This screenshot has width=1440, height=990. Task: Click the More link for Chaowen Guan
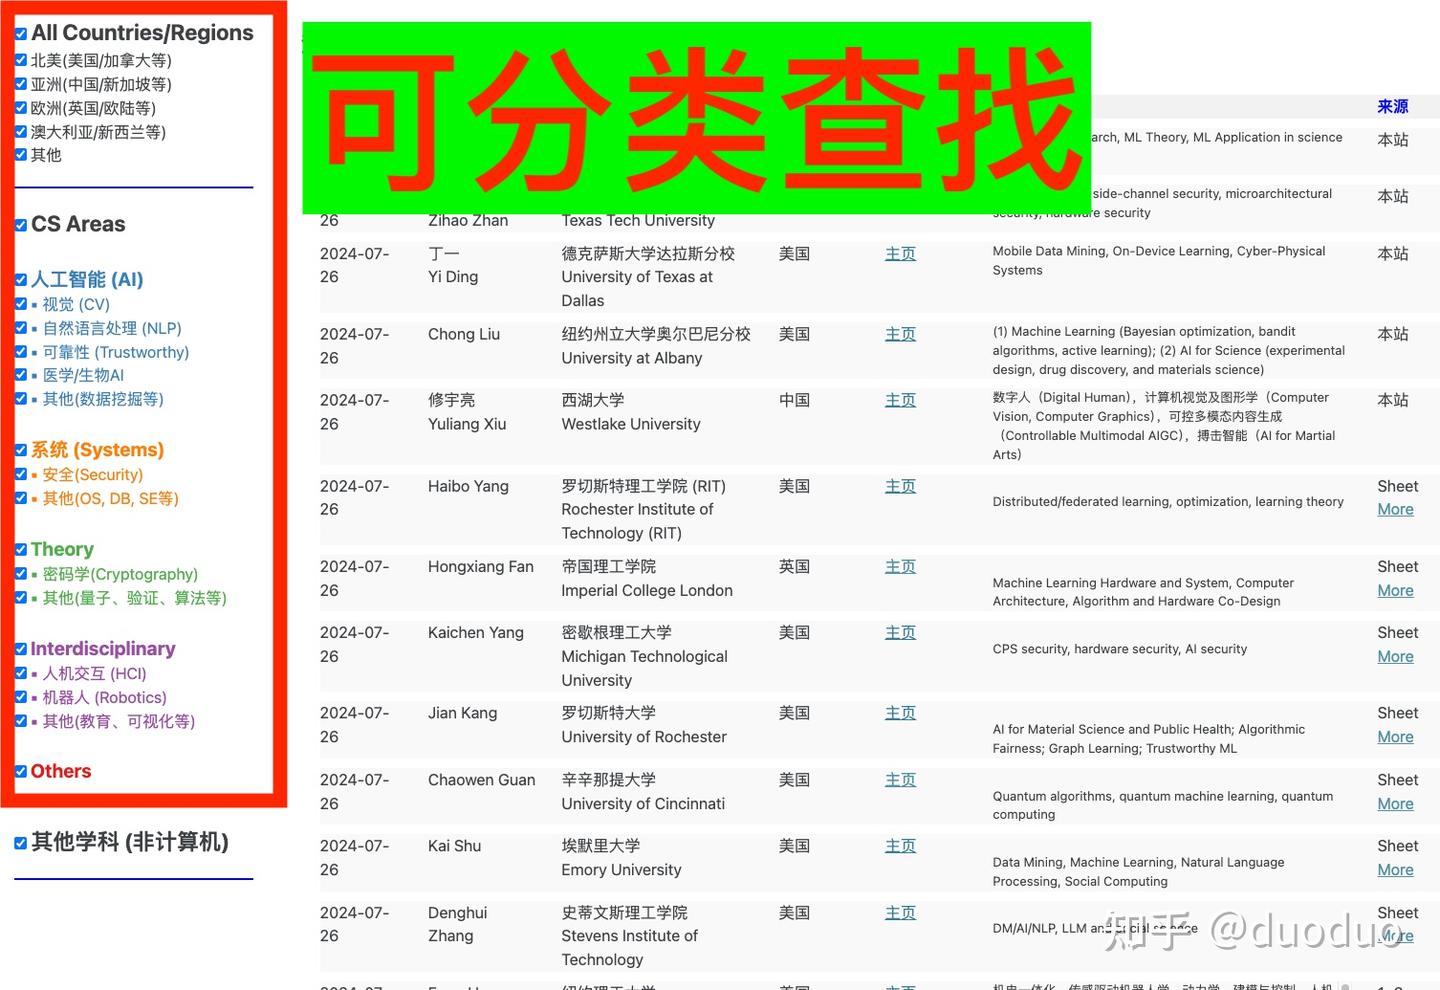pyautogui.click(x=1395, y=803)
